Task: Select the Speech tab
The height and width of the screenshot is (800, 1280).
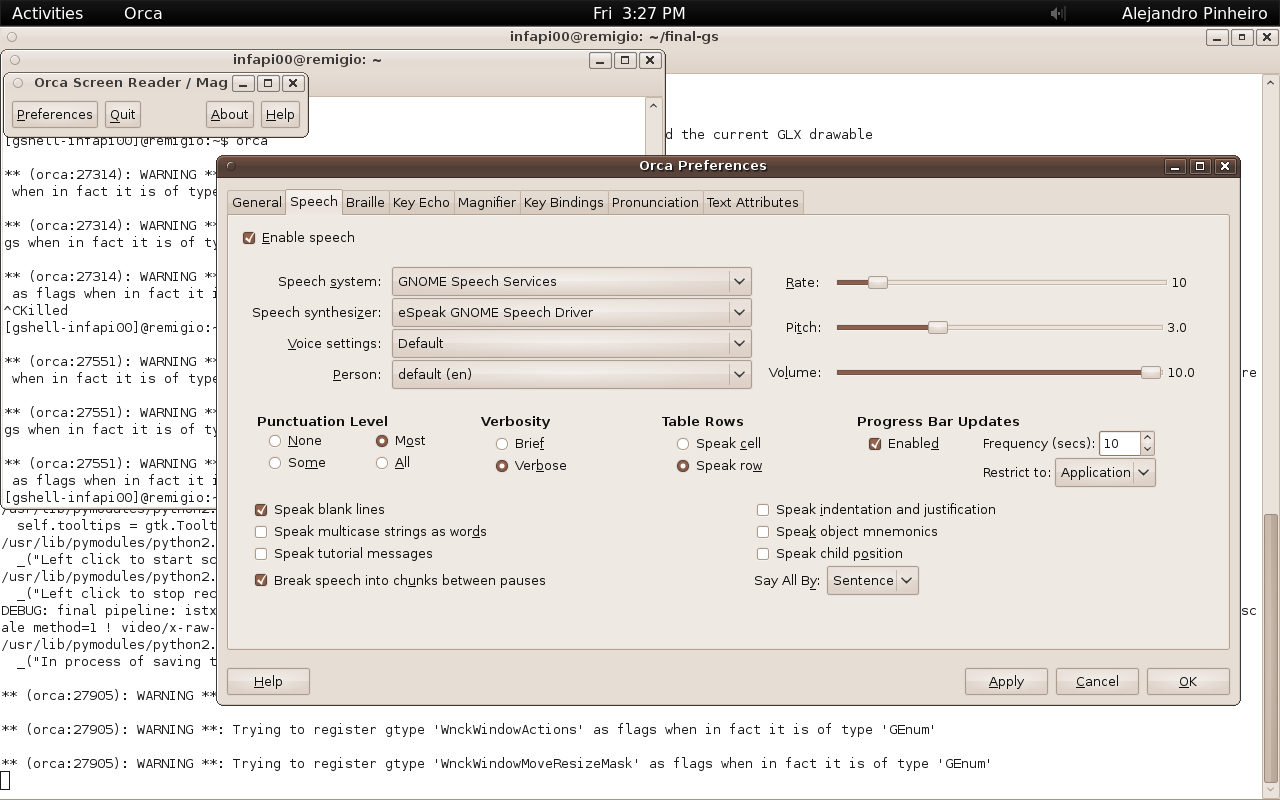Action: tap(314, 201)
